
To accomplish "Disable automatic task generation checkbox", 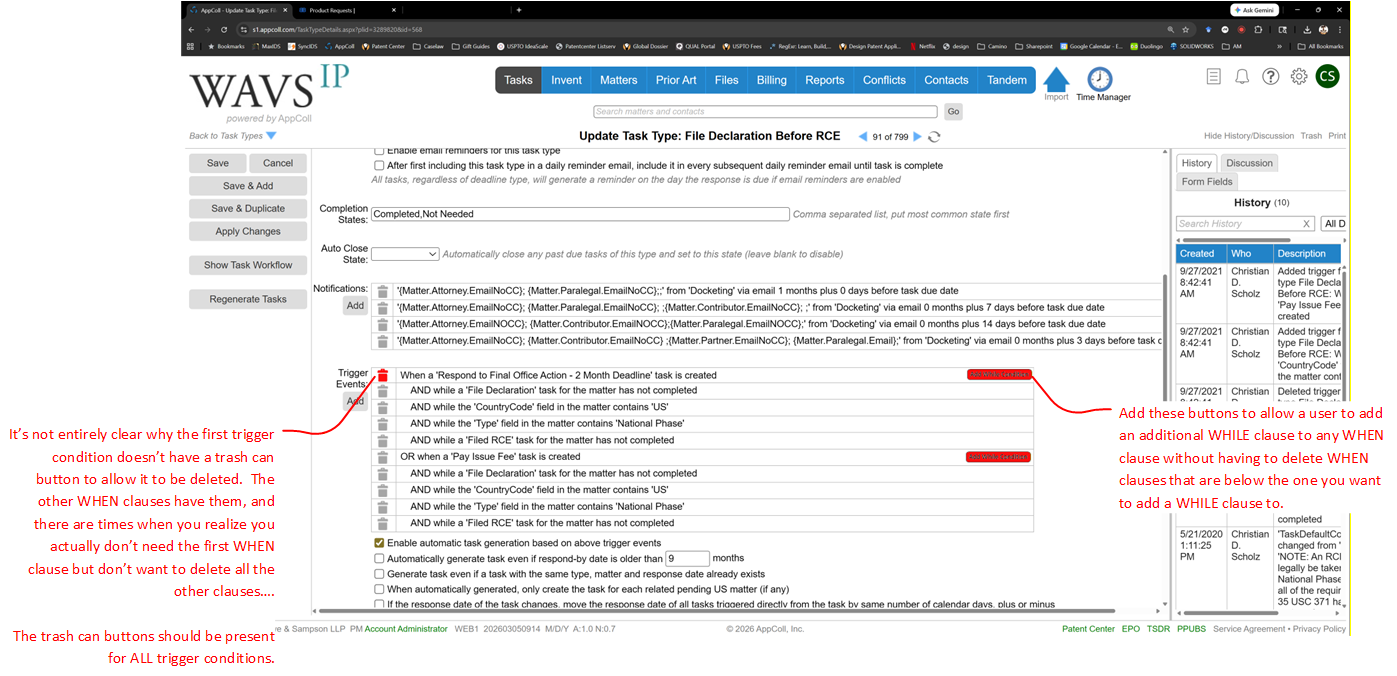I will tap(379, 542).
